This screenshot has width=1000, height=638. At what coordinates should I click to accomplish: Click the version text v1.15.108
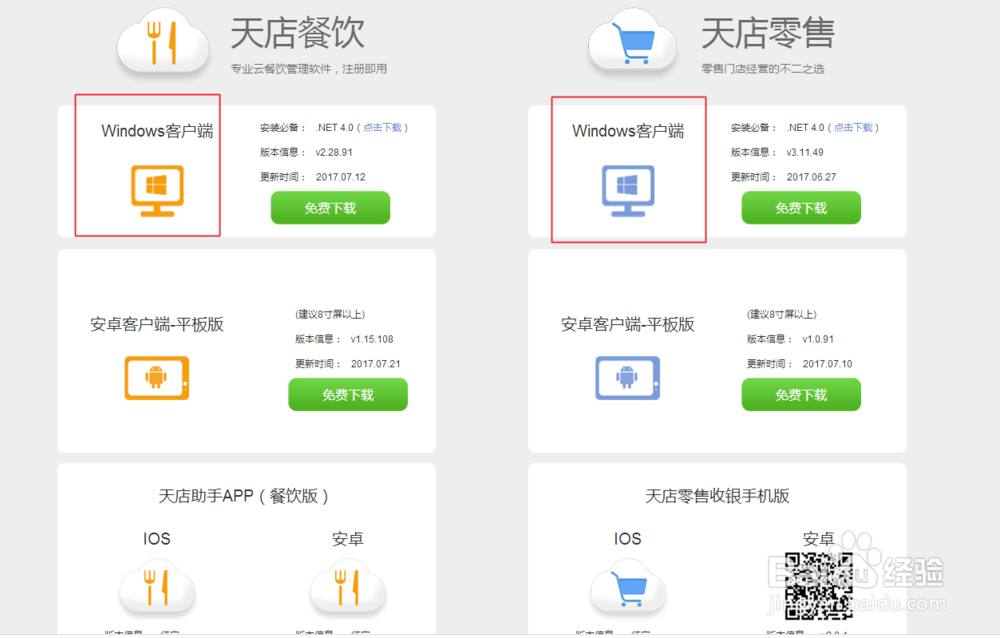coord(372,339)
